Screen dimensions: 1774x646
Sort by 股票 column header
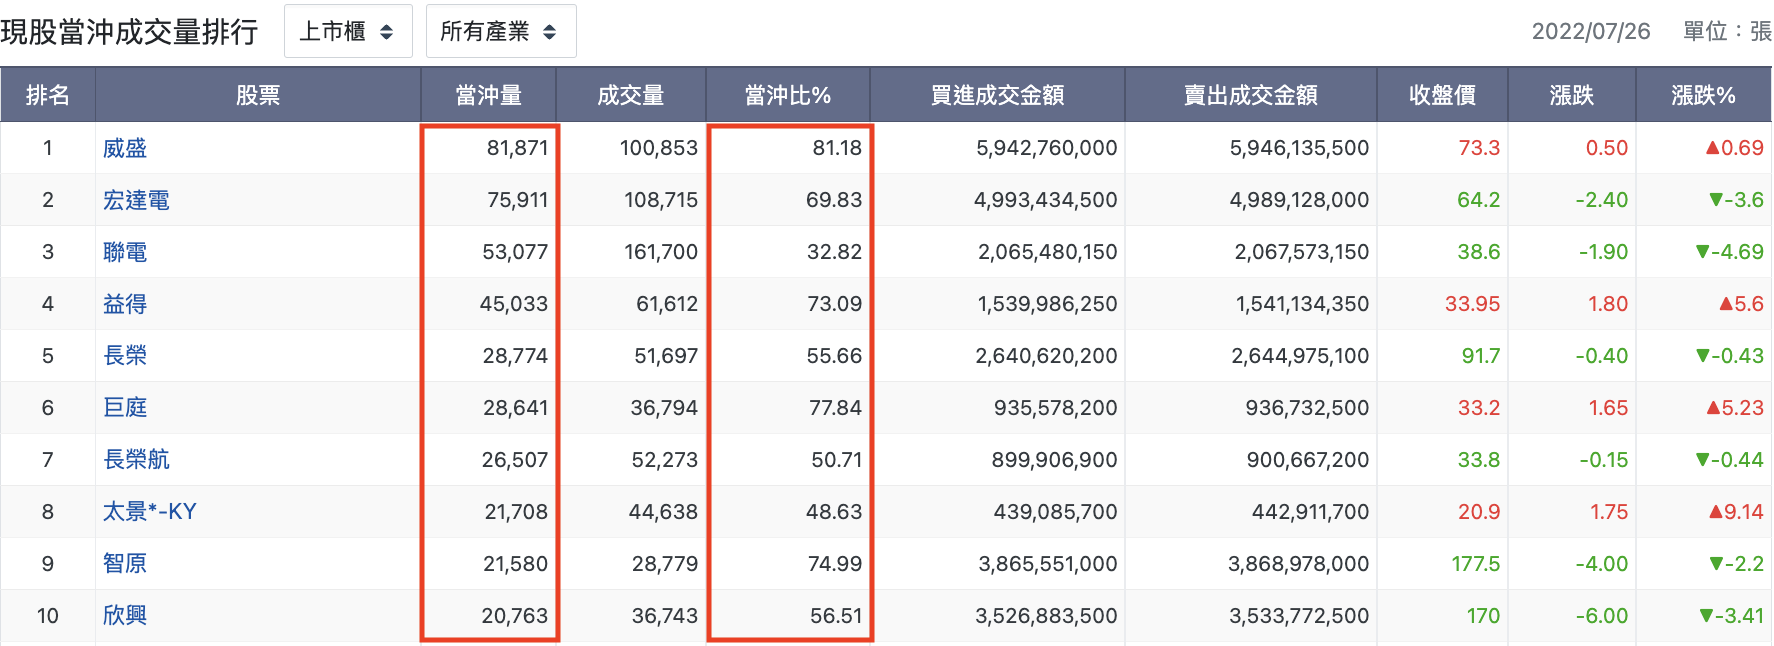[258, 95]
